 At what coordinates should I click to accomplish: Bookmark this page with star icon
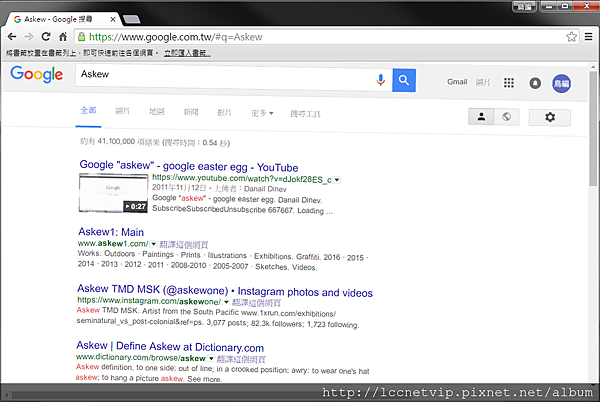click(x=571, y=37)
